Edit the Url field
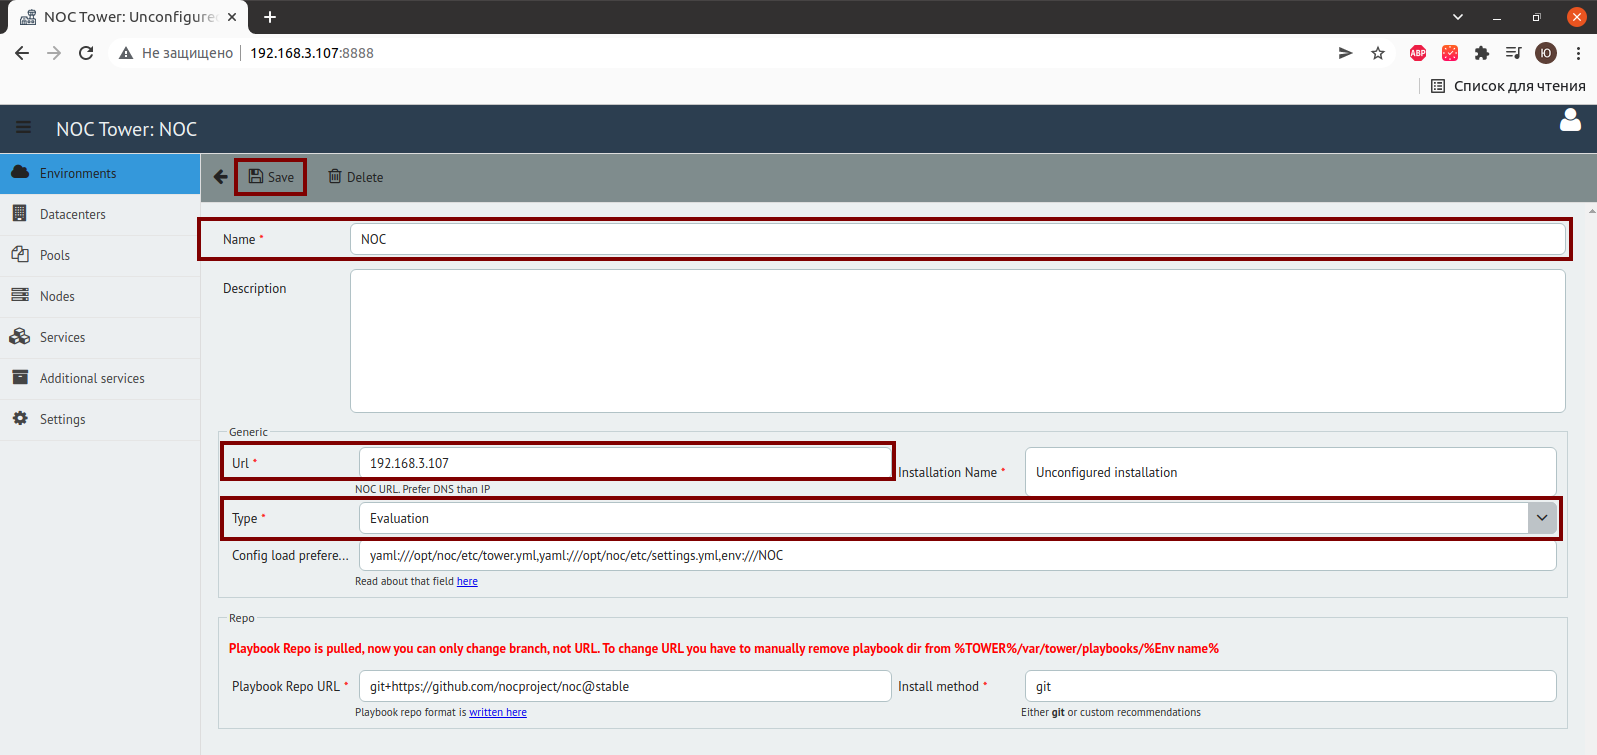This screenshot has width=1597, height=755. [624, 463]
